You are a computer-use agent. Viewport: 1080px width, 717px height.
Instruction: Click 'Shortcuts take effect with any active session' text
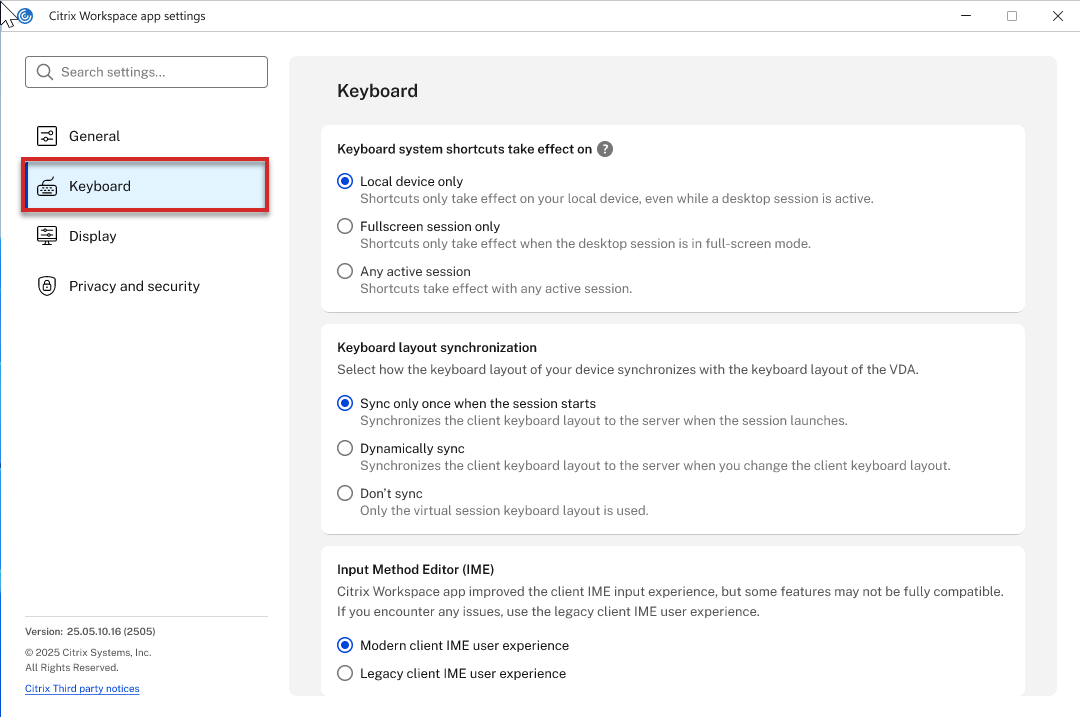click(x=496, y=289)
